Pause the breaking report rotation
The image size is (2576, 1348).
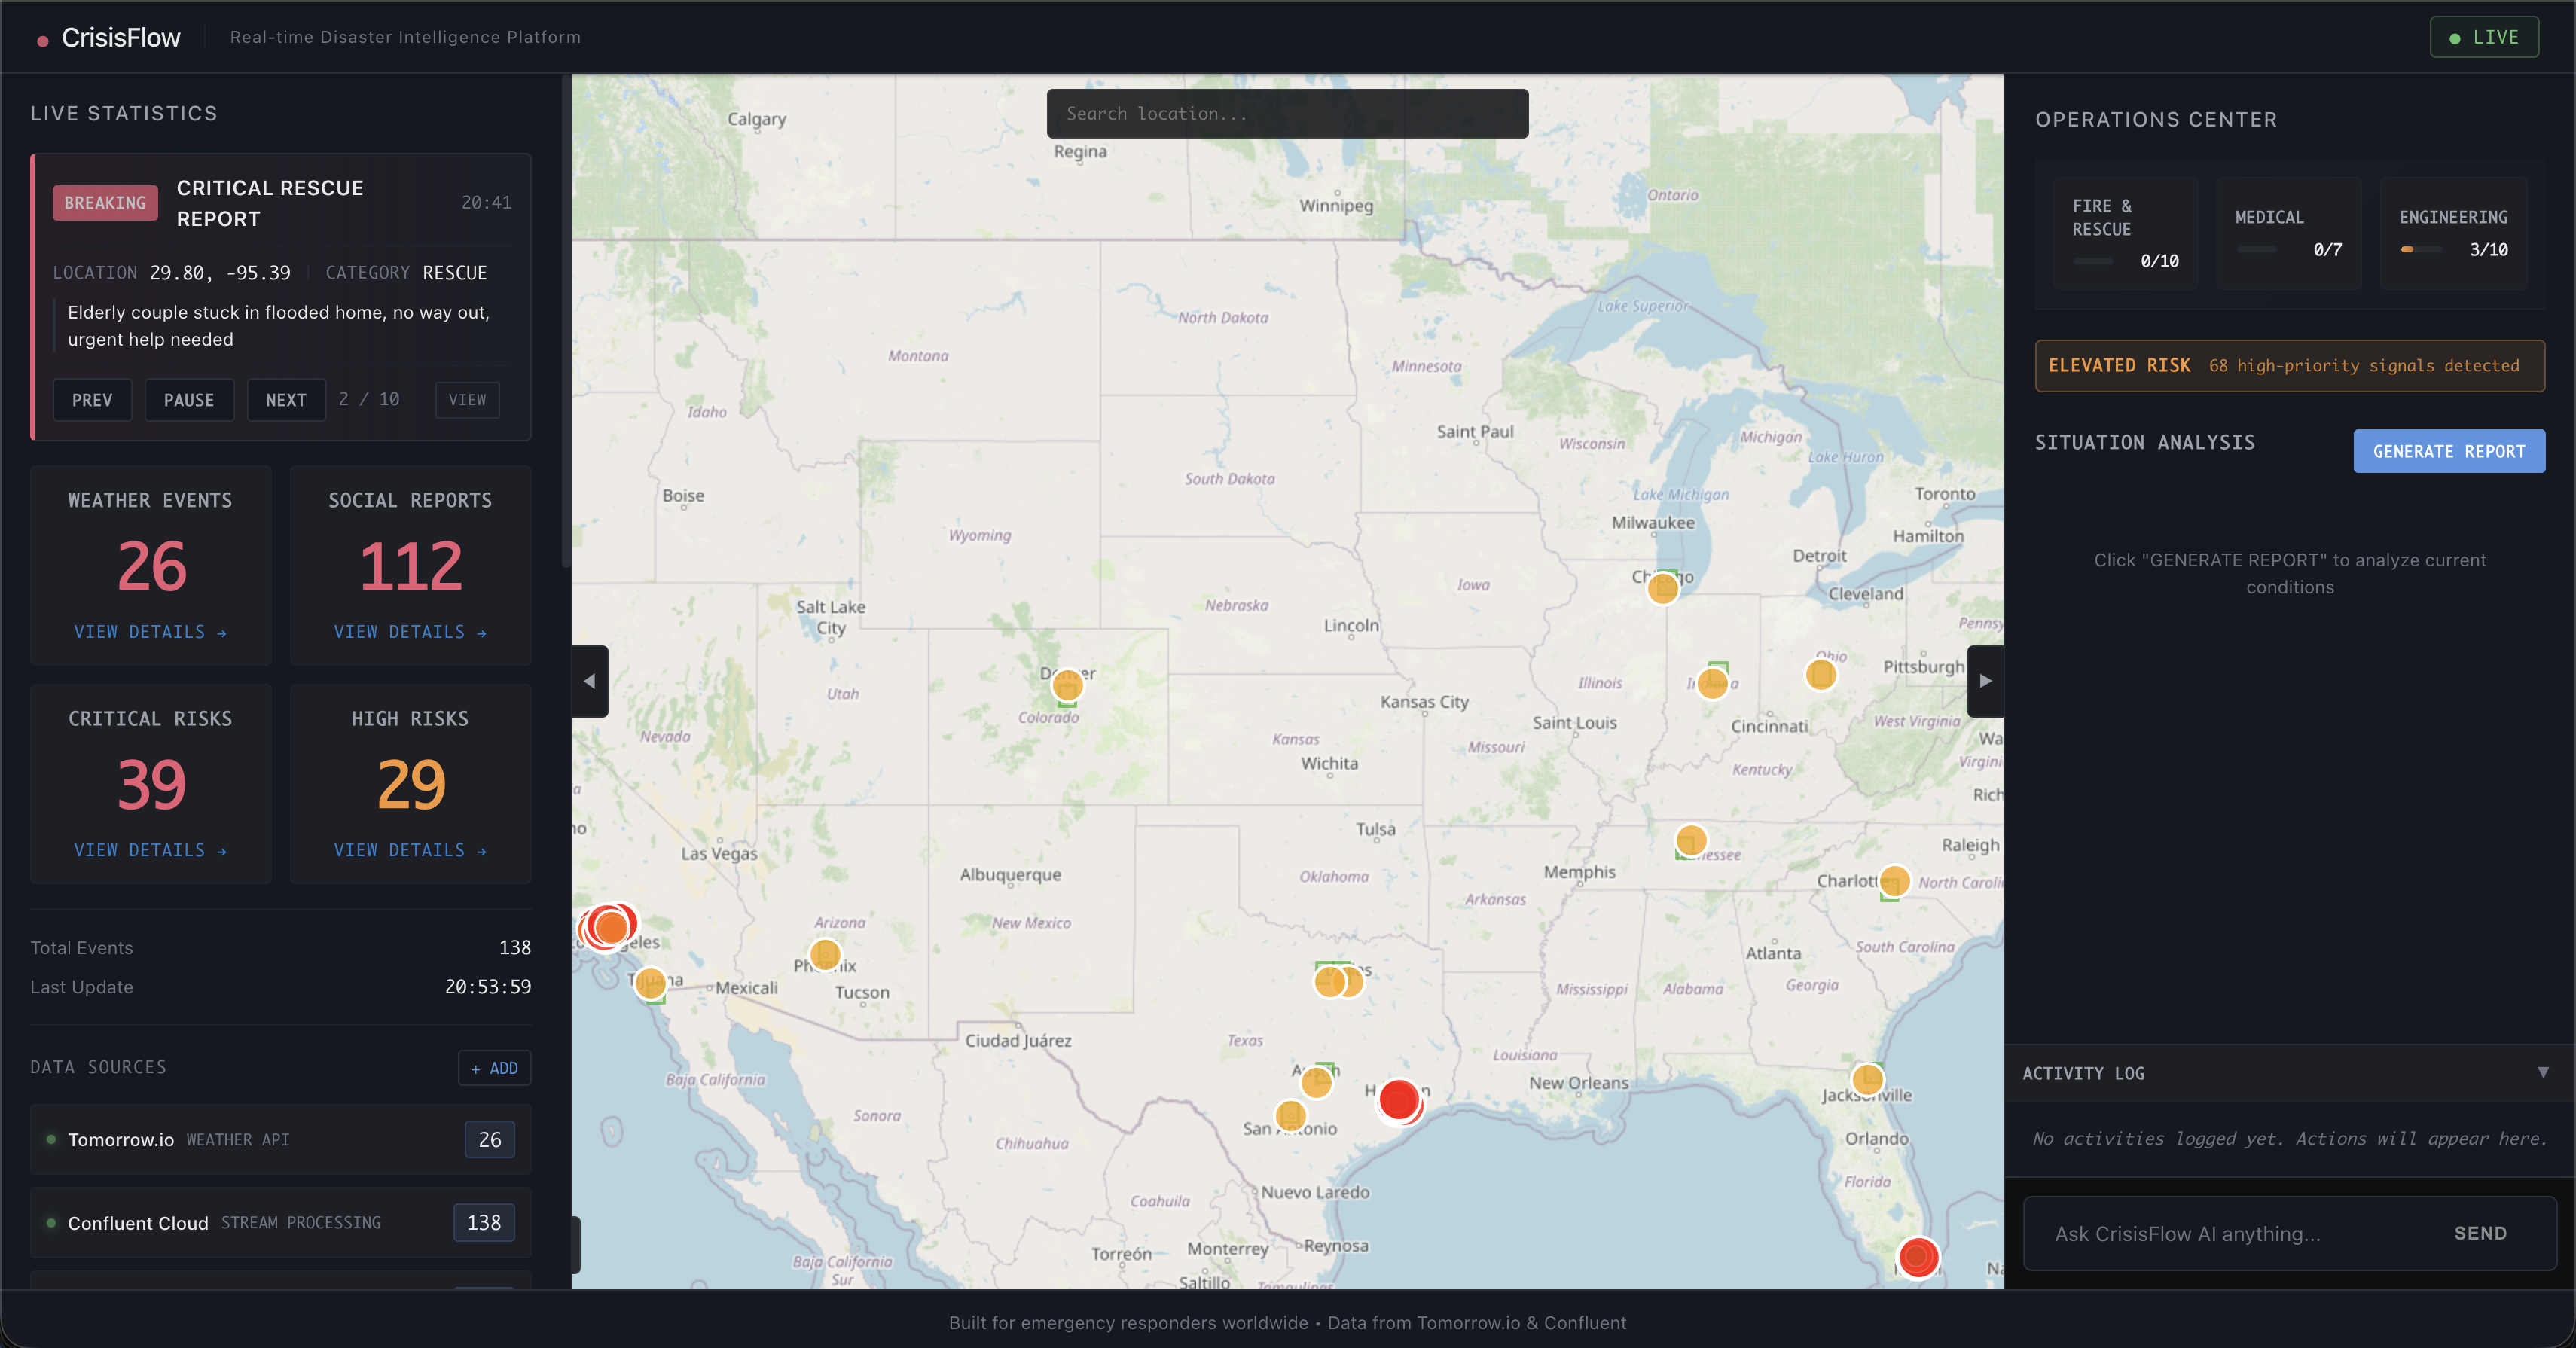click(x=189, y=400)
